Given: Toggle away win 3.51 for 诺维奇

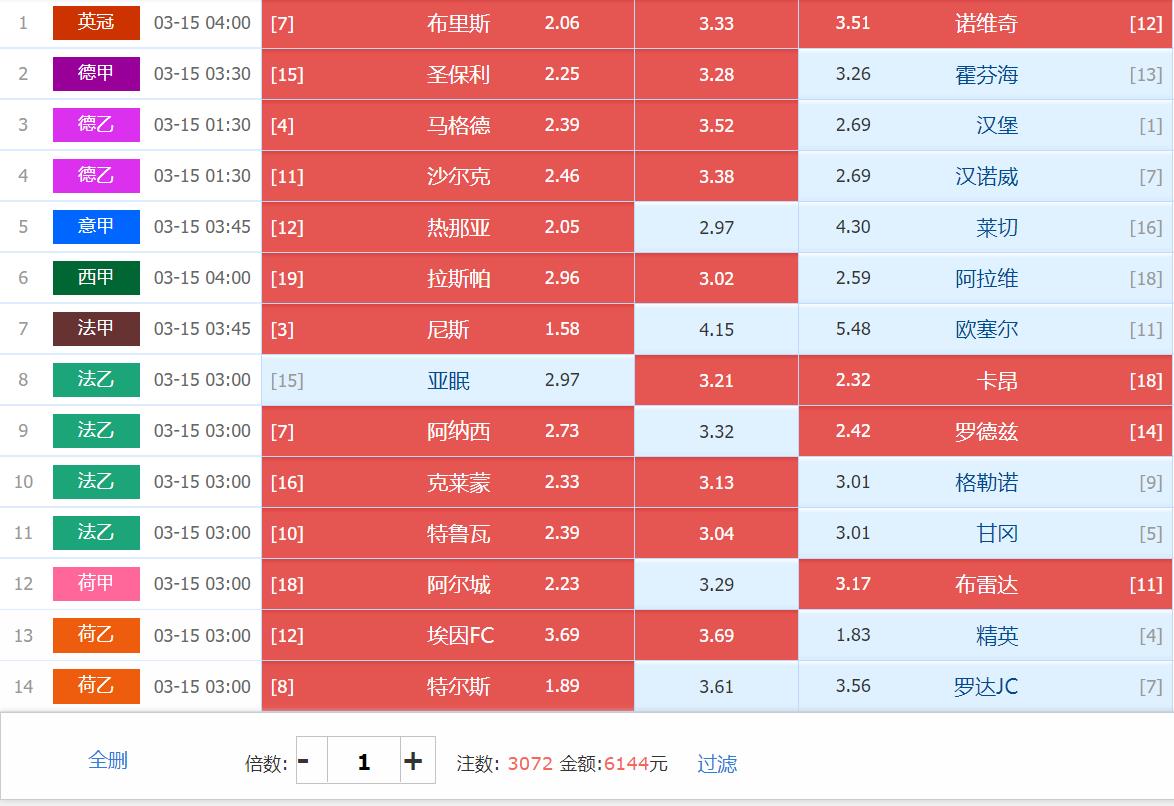Looking at the screenshot, I should pos(986,23).
